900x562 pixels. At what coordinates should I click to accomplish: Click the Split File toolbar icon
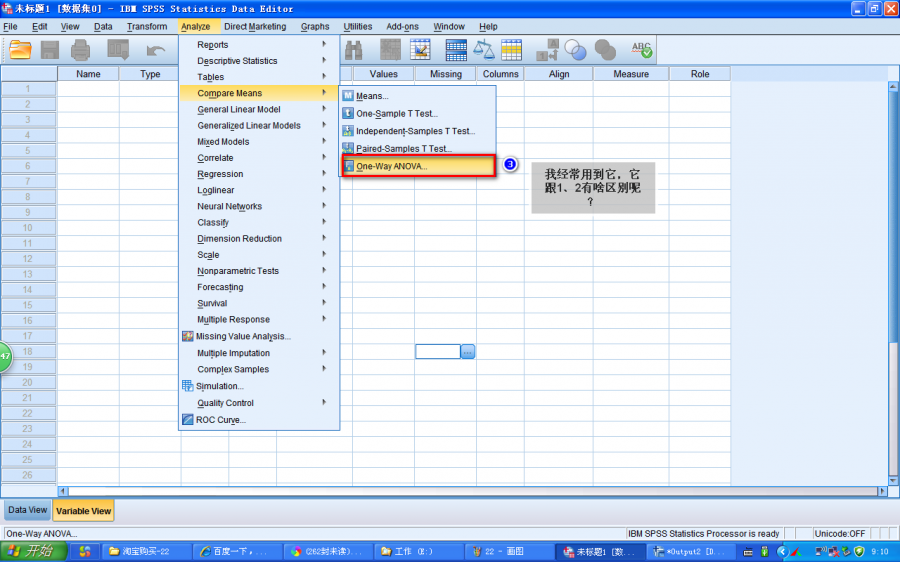456,50
